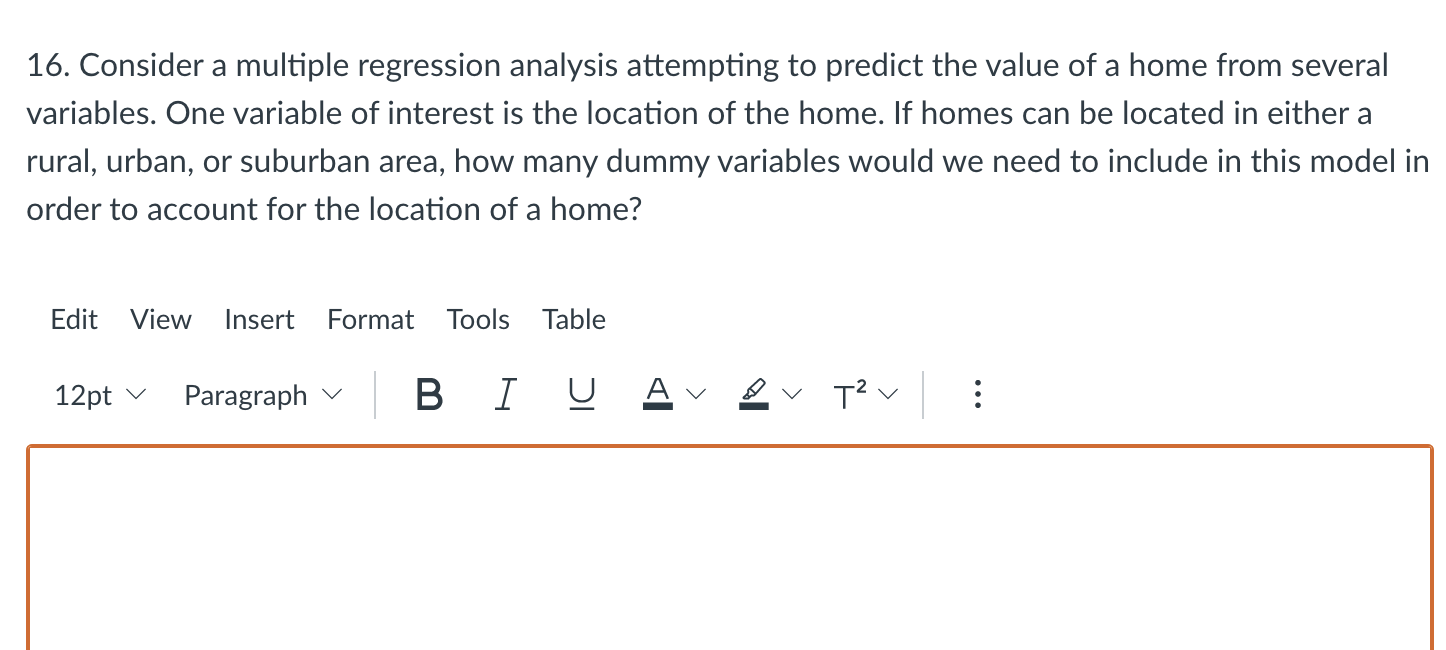
Task: Open the Tools menu
Action: tap(478, 319)
